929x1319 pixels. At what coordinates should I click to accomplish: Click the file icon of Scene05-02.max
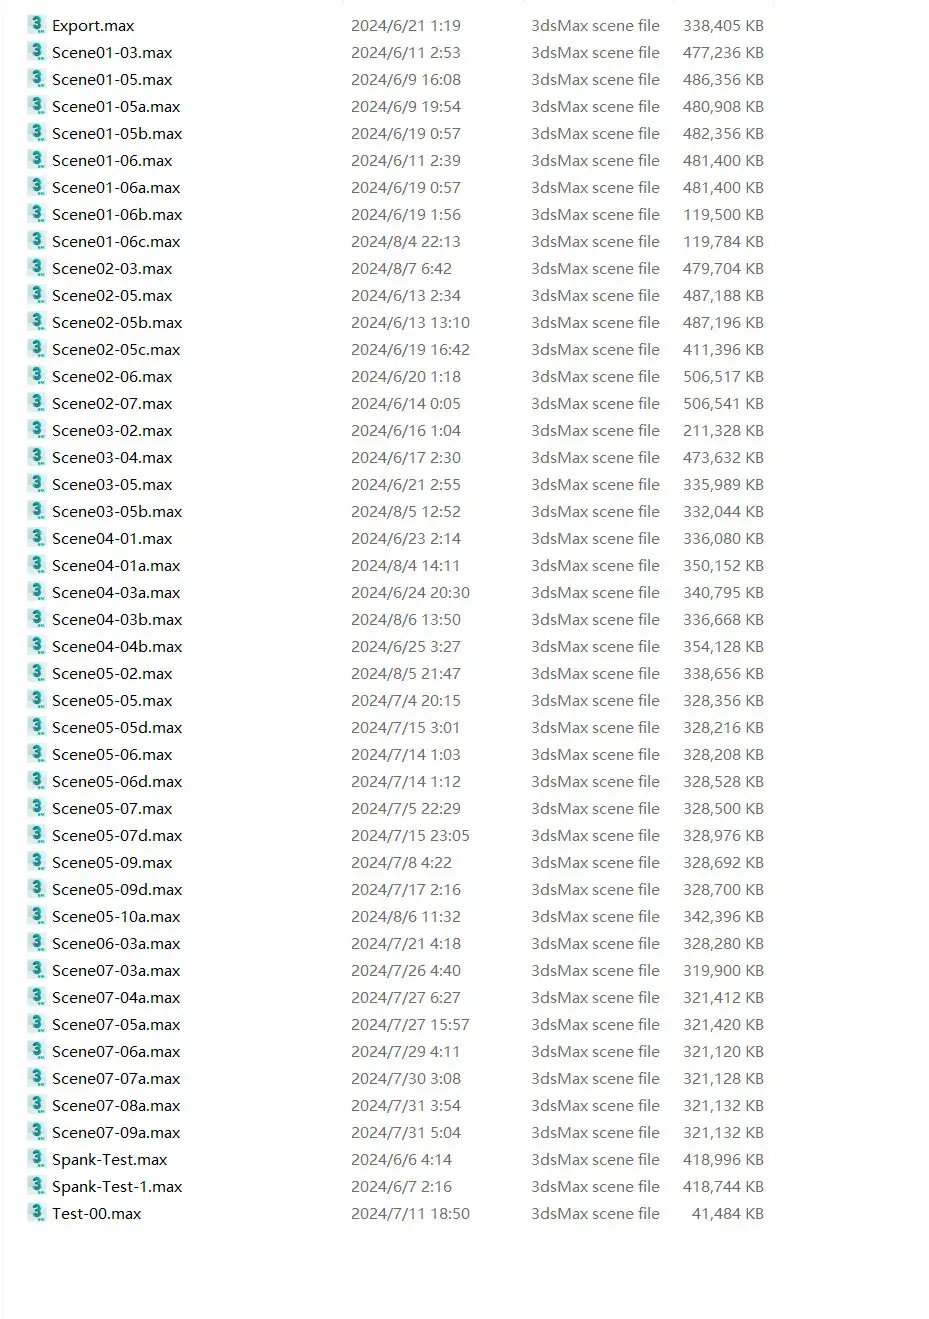(37, 673)
